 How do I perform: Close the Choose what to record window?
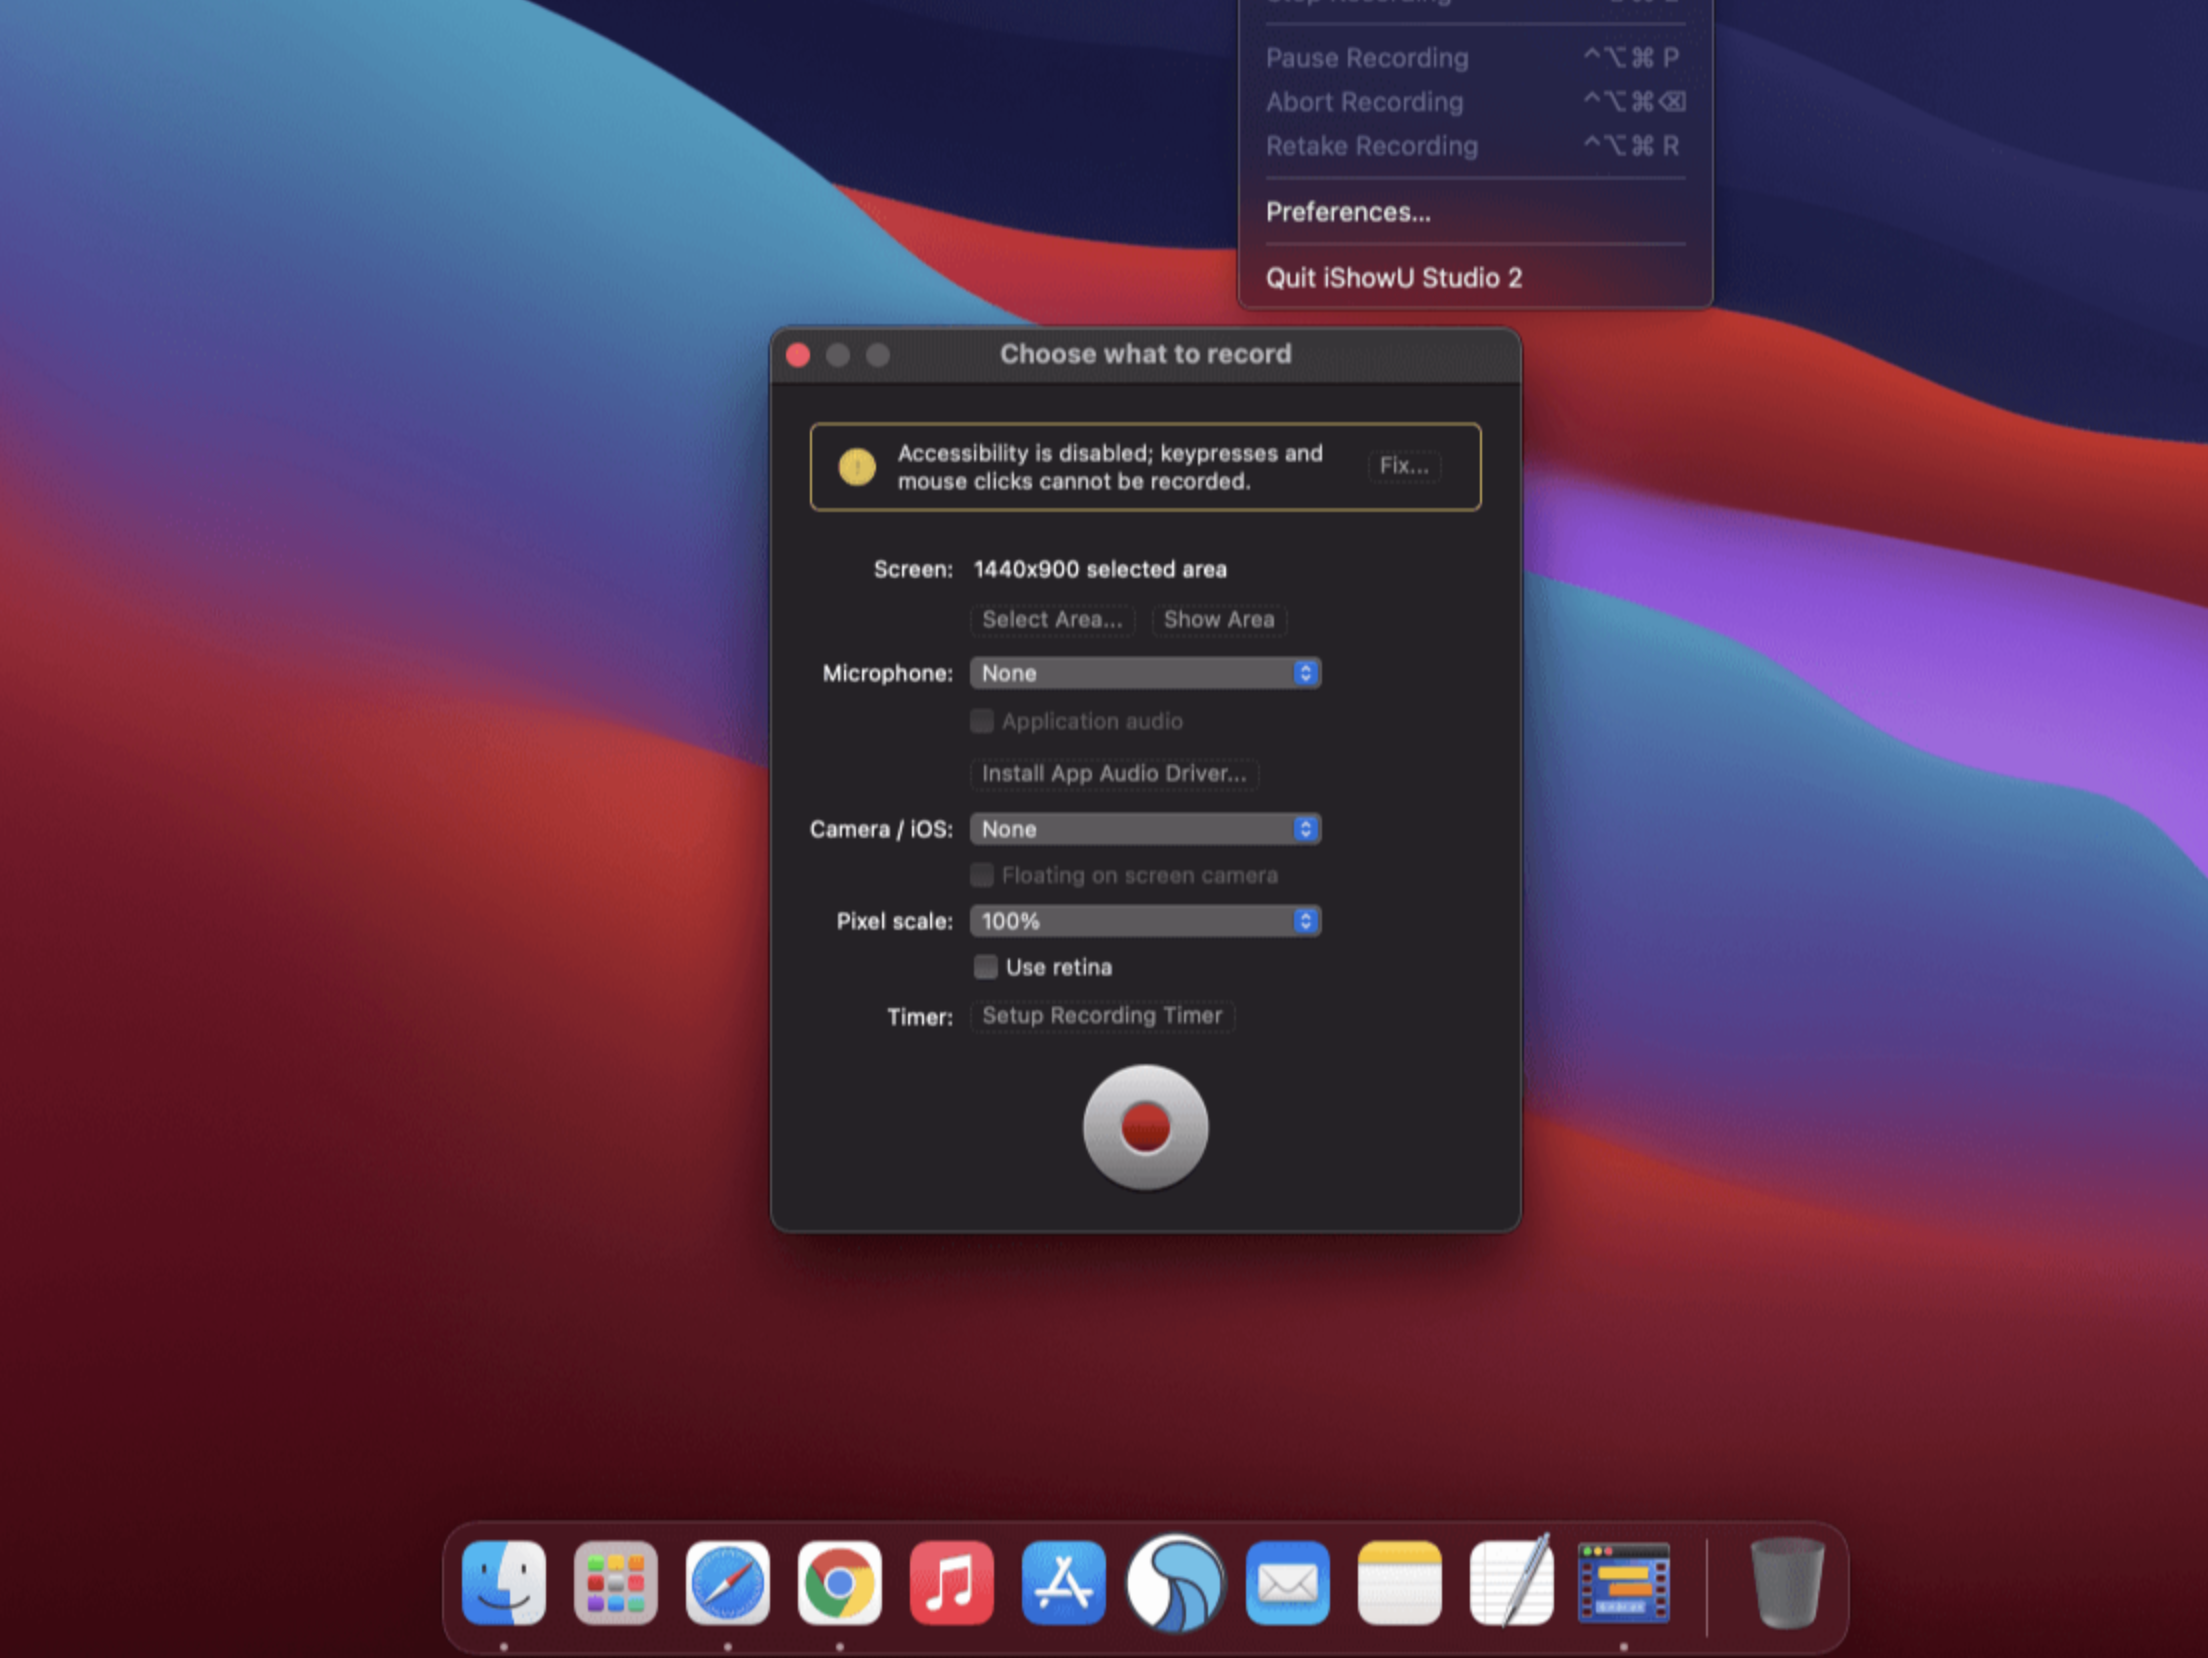798,355
